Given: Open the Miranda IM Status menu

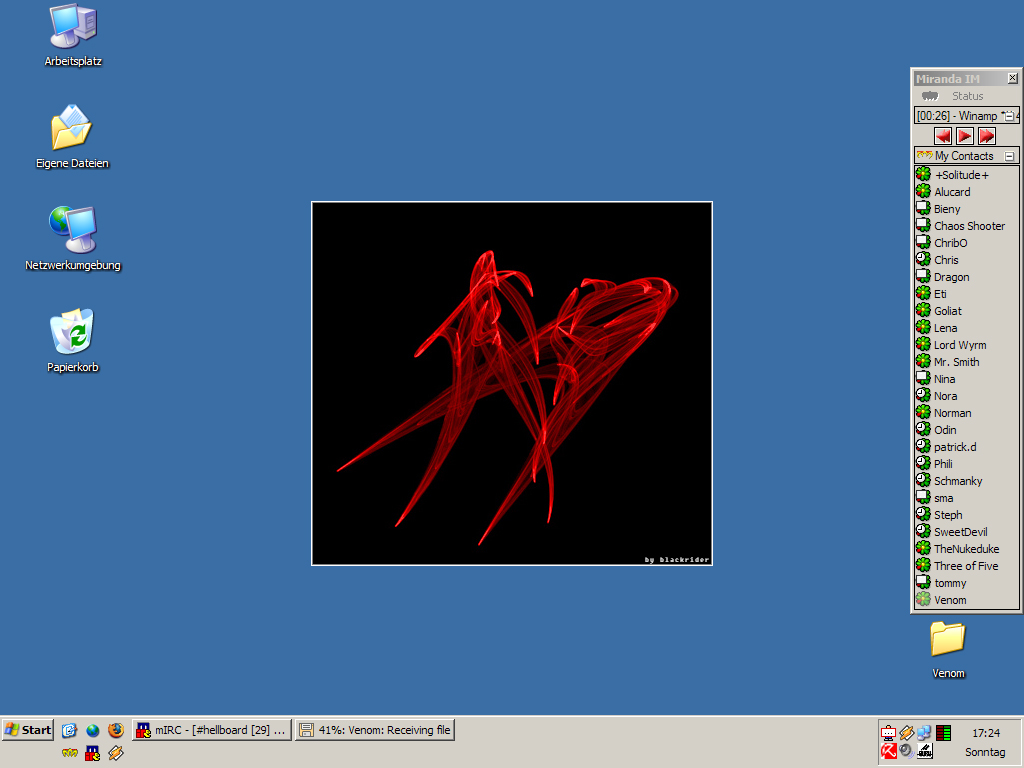Looking at the screenshot, I should [x=967, y=96].
